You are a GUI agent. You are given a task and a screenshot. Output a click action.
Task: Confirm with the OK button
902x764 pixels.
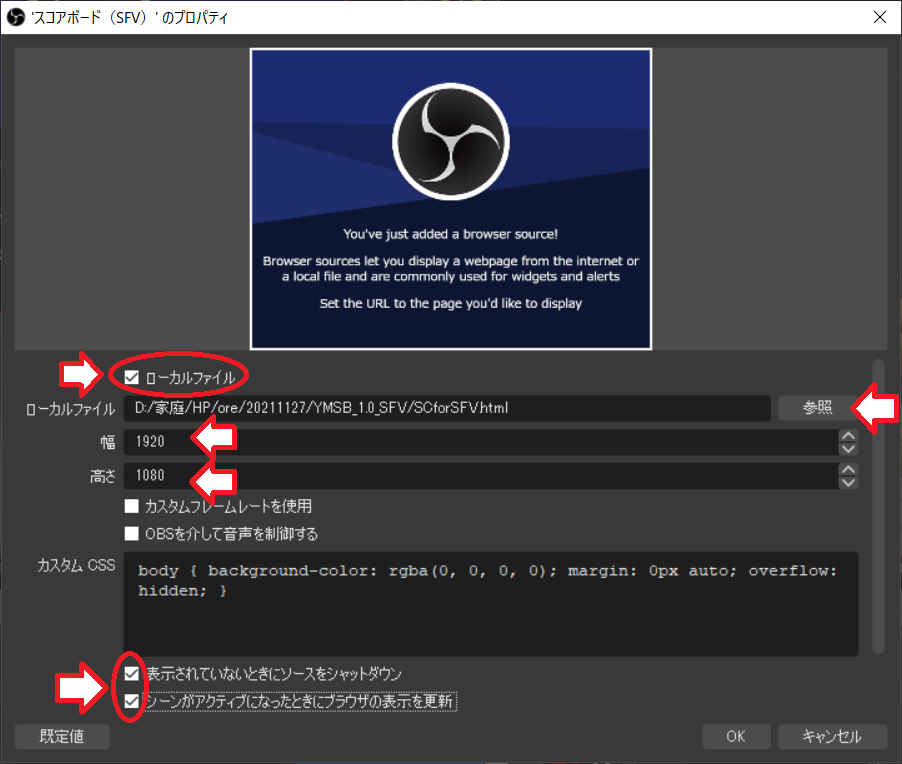[x=736, y=736]
